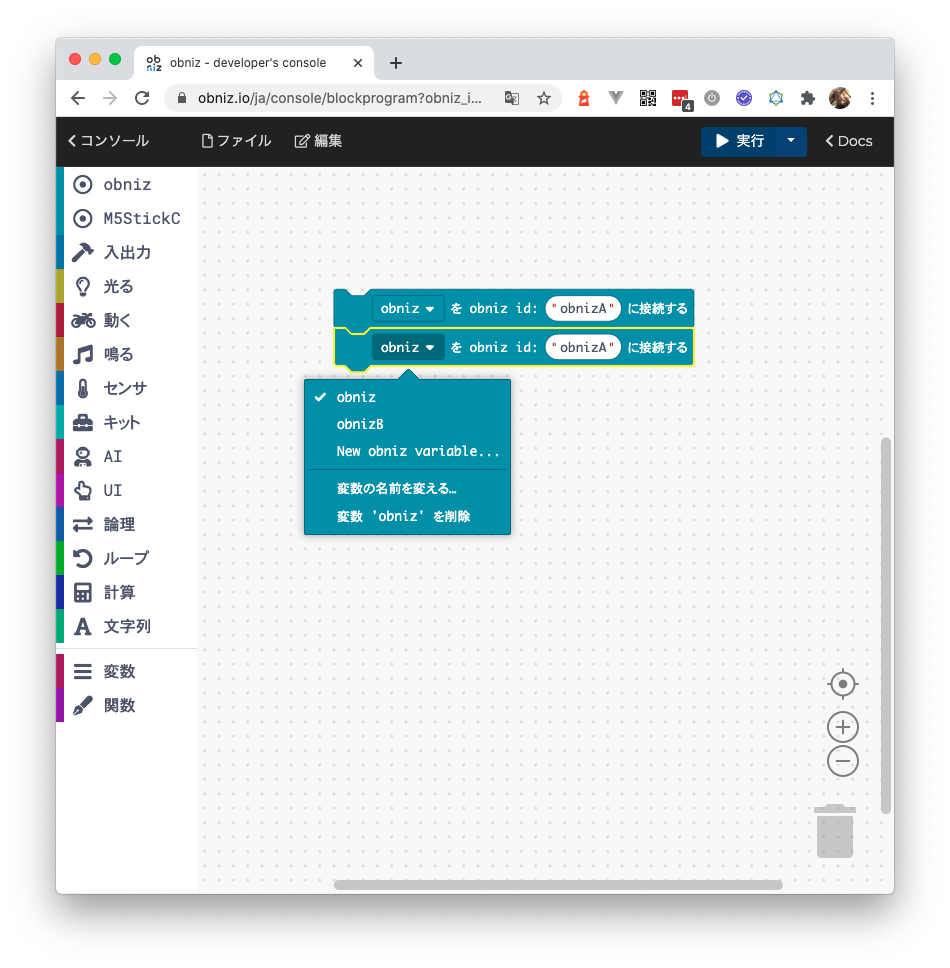
Task: Open the M5StickC block category
Action: 127,219
